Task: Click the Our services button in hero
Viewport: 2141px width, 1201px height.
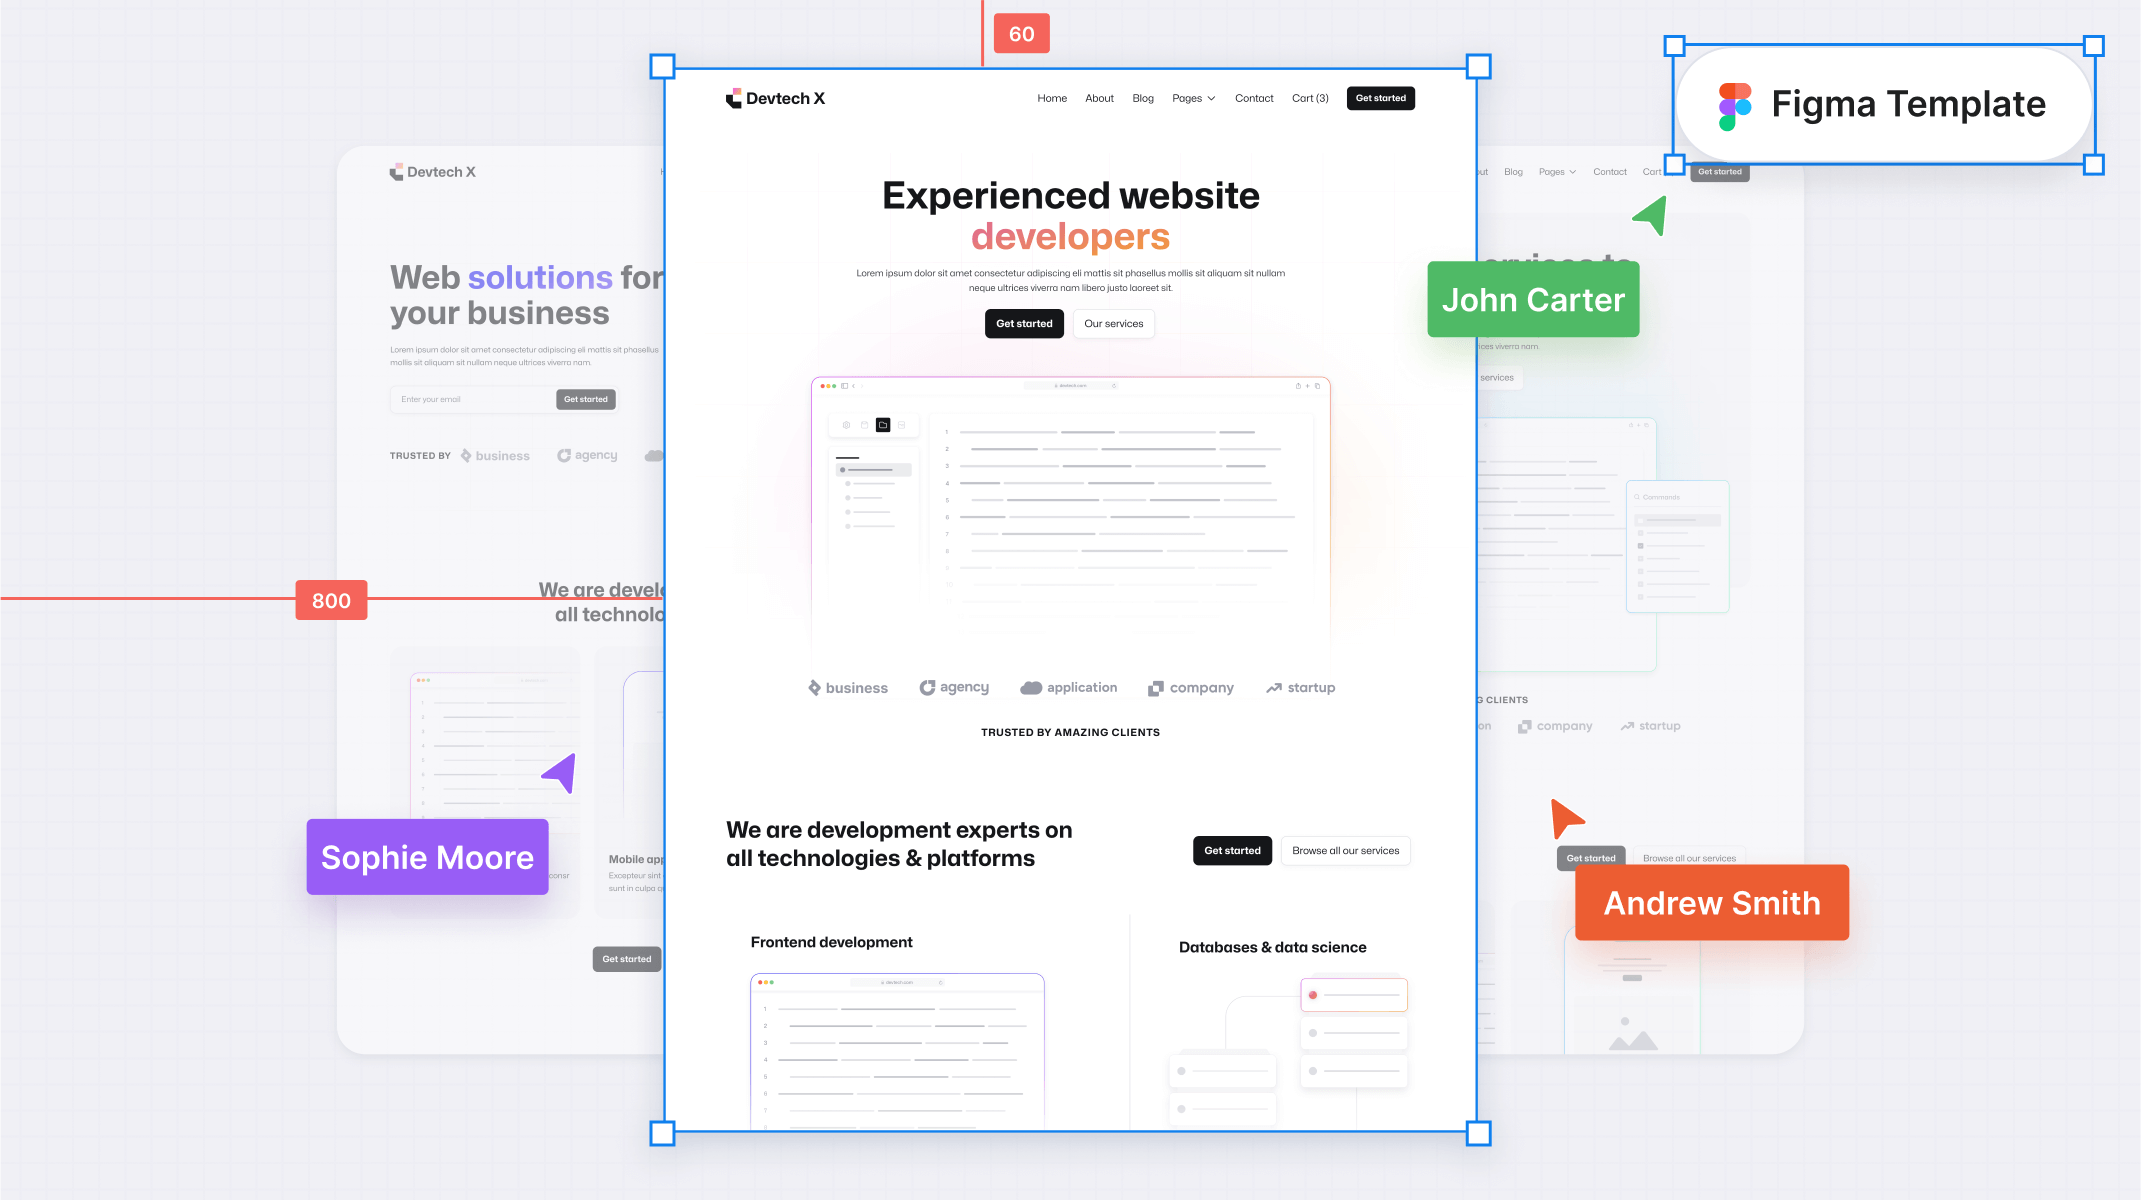Action: [x=1113, y=323]
